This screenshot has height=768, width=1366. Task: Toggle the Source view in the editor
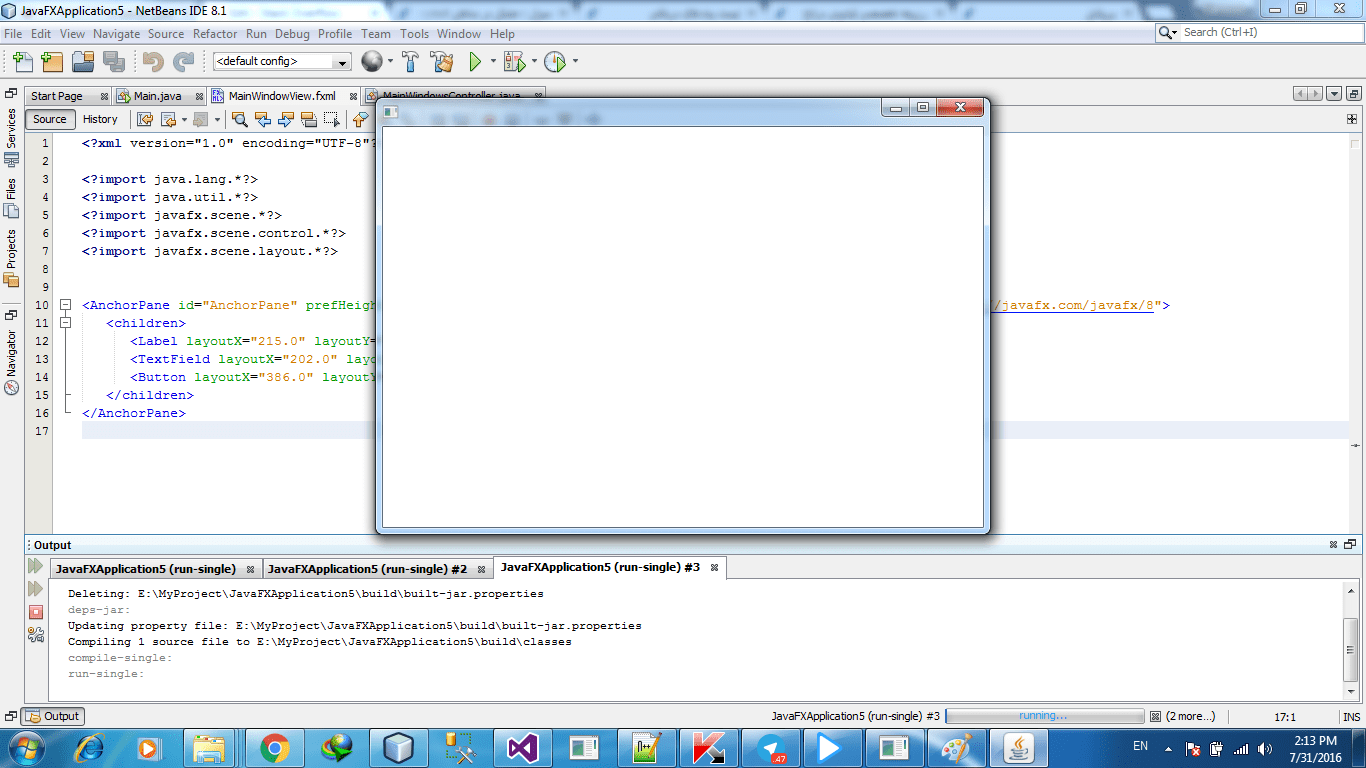(x=49, y=119)
